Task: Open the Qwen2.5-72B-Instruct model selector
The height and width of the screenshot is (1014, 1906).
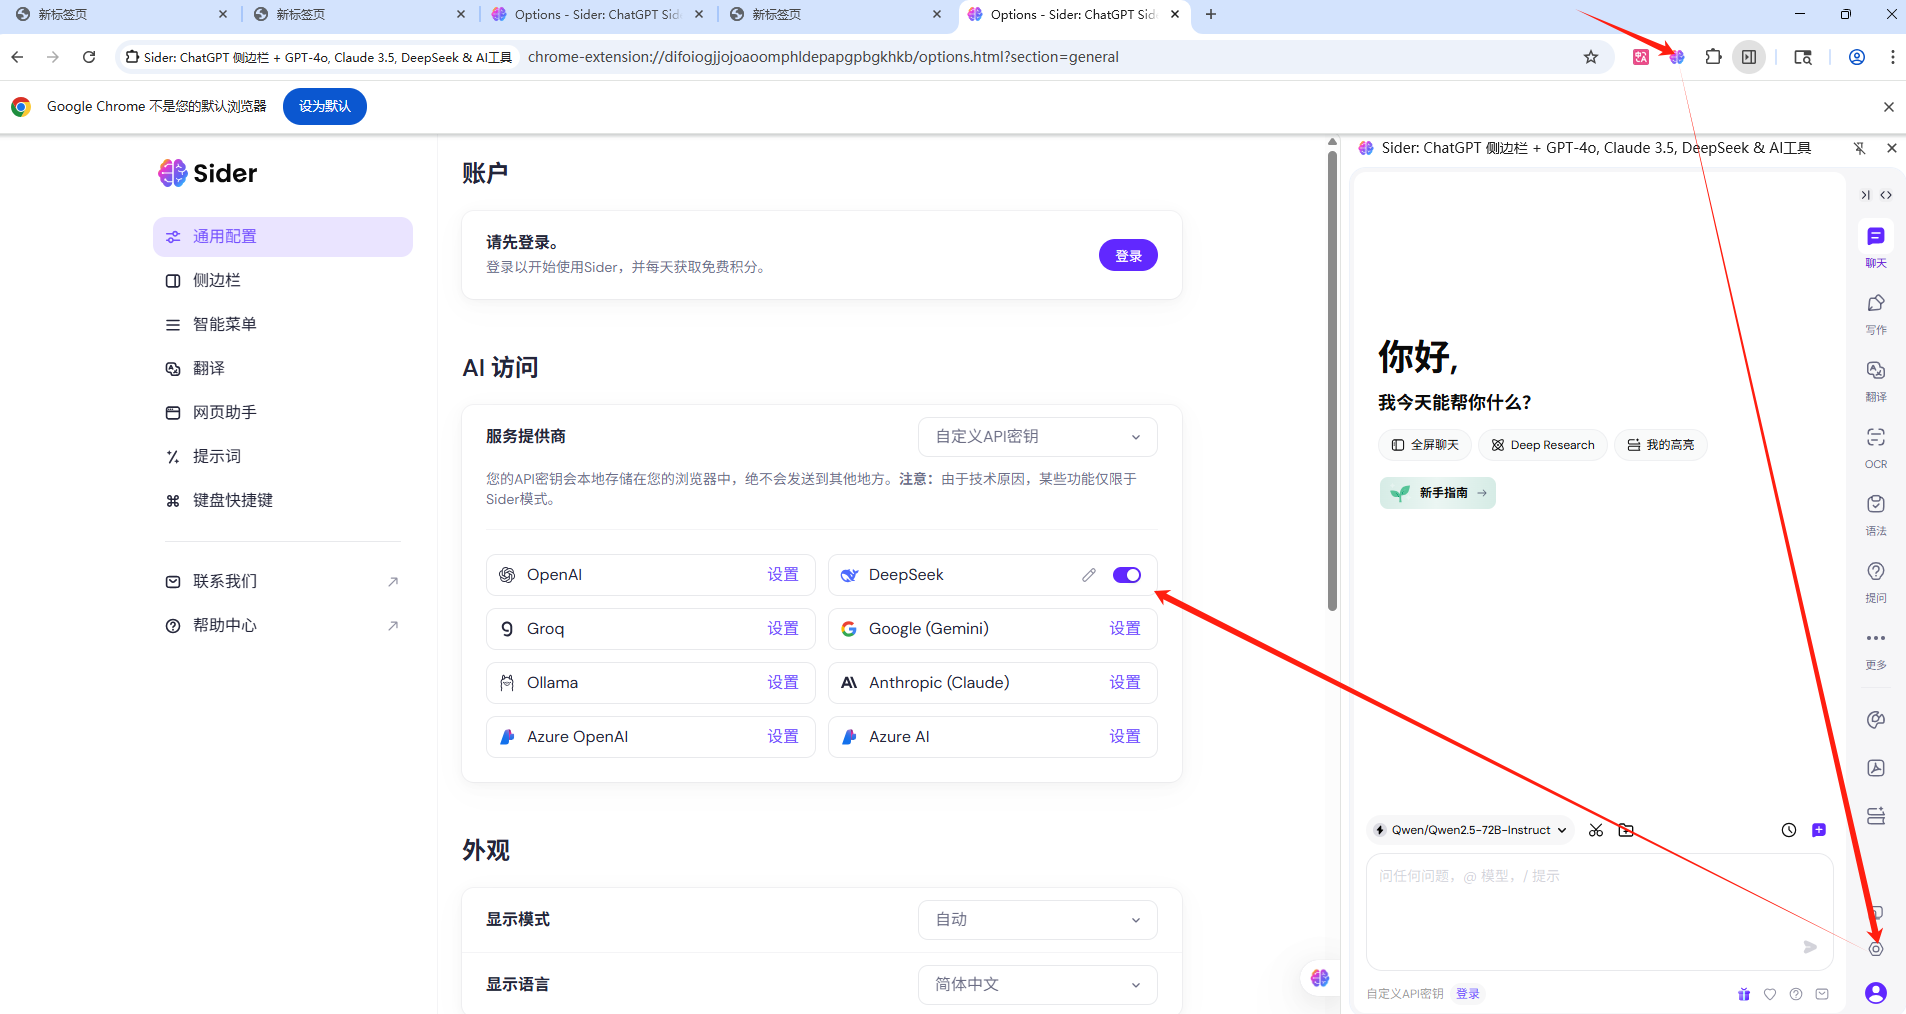Action: click(x=1470, y=830)
